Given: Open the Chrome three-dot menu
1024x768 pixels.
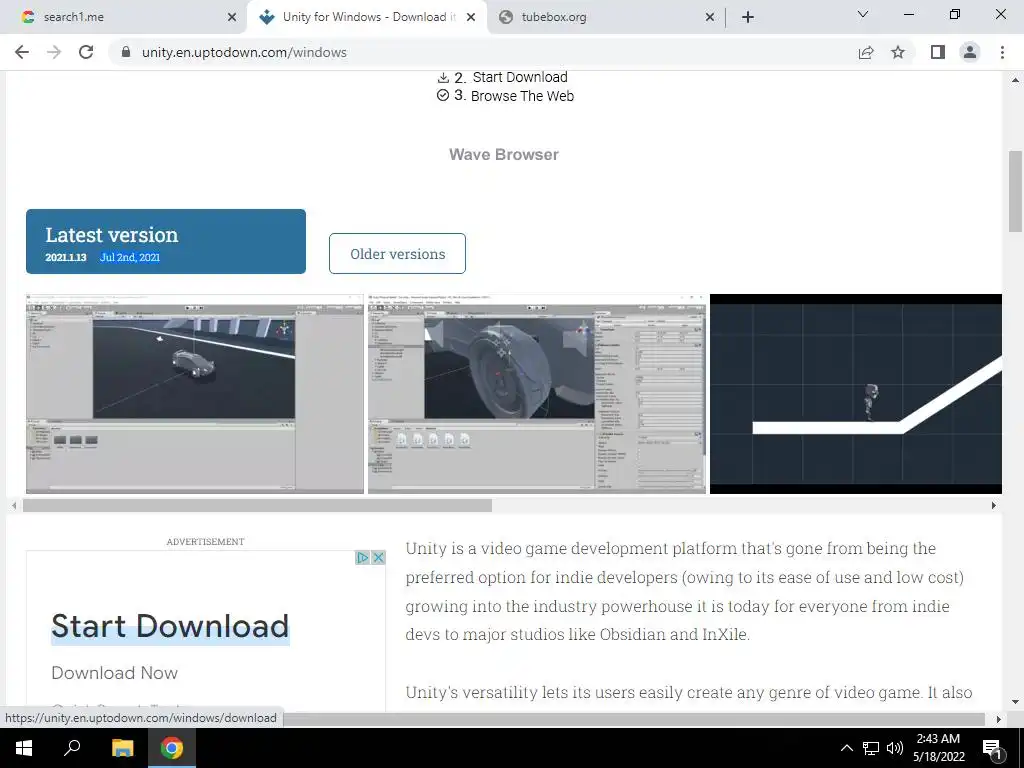Looking at the screenshot, I should [1002, 52].
